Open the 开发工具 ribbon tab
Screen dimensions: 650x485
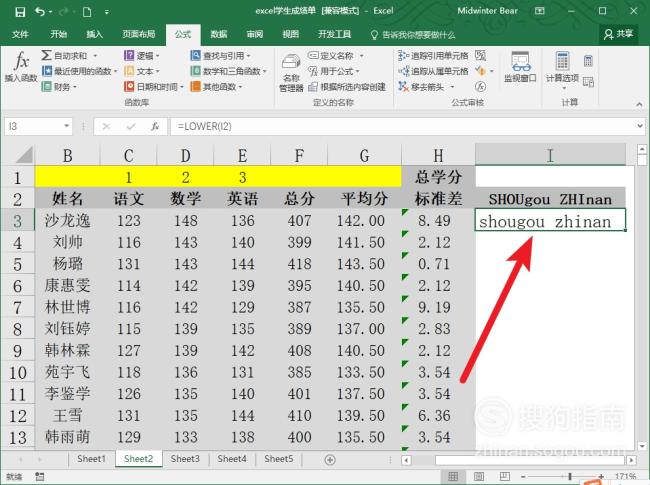click(x=334, y=34)
